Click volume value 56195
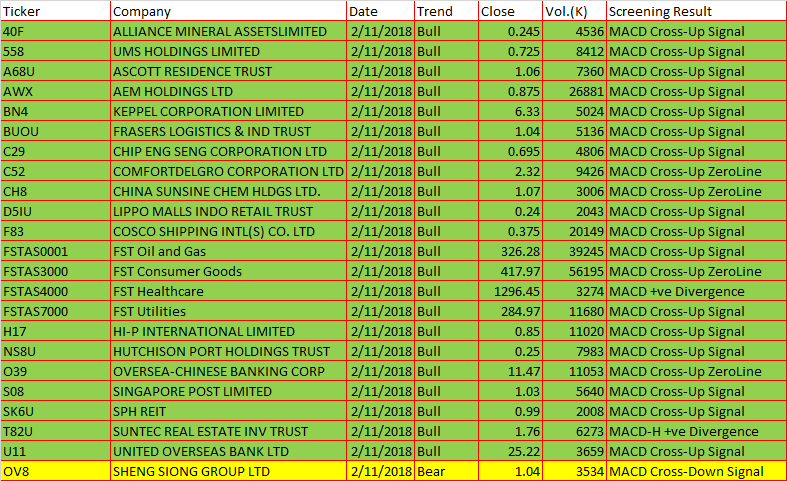 (575, 271)
